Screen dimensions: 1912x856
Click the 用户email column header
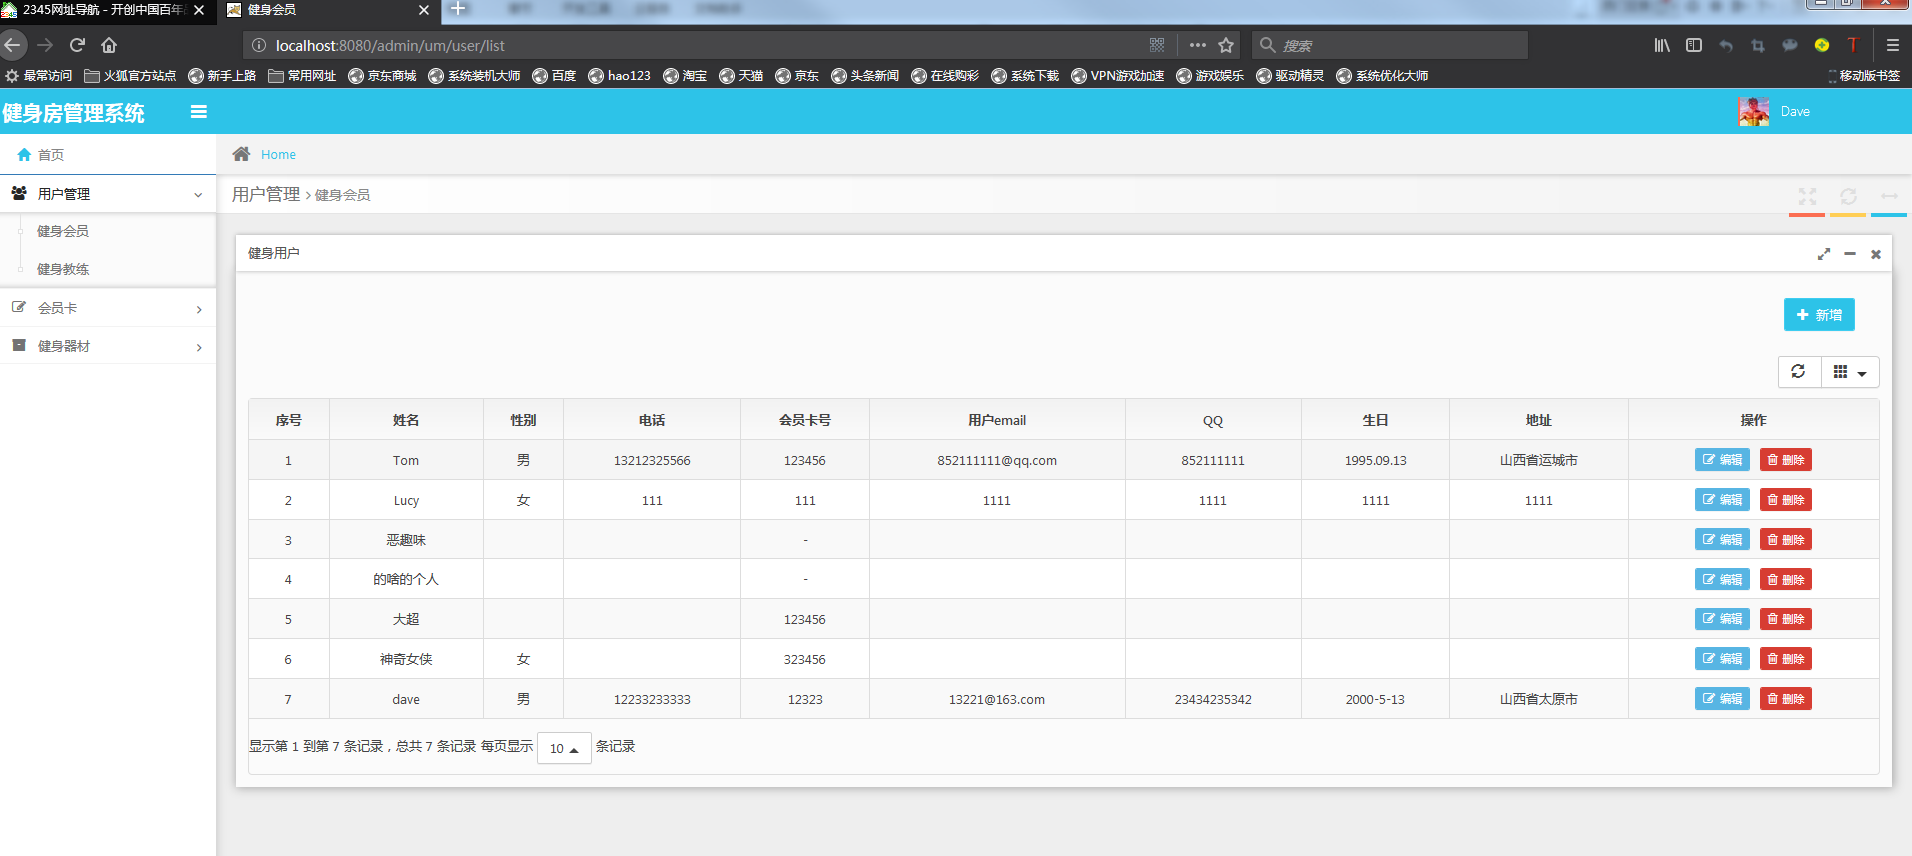click(x=997, y=420)
